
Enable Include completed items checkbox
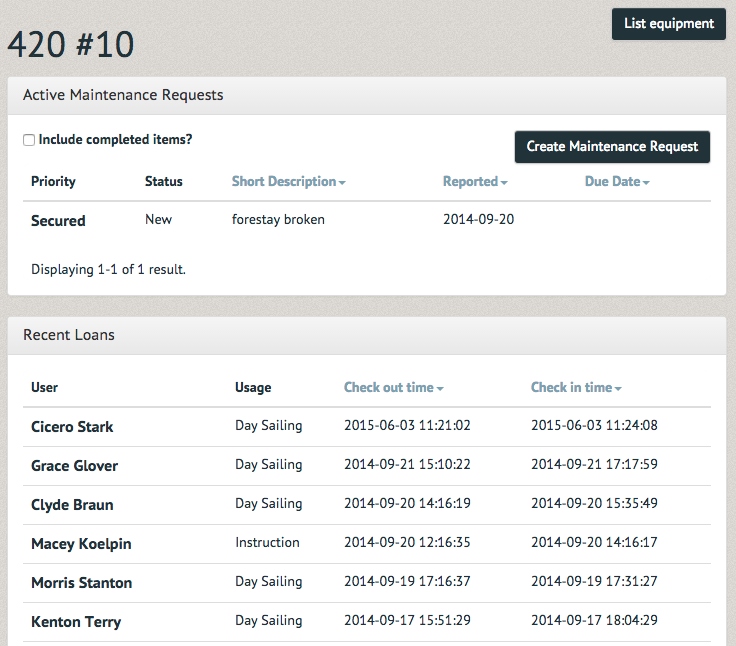[29, 140]
